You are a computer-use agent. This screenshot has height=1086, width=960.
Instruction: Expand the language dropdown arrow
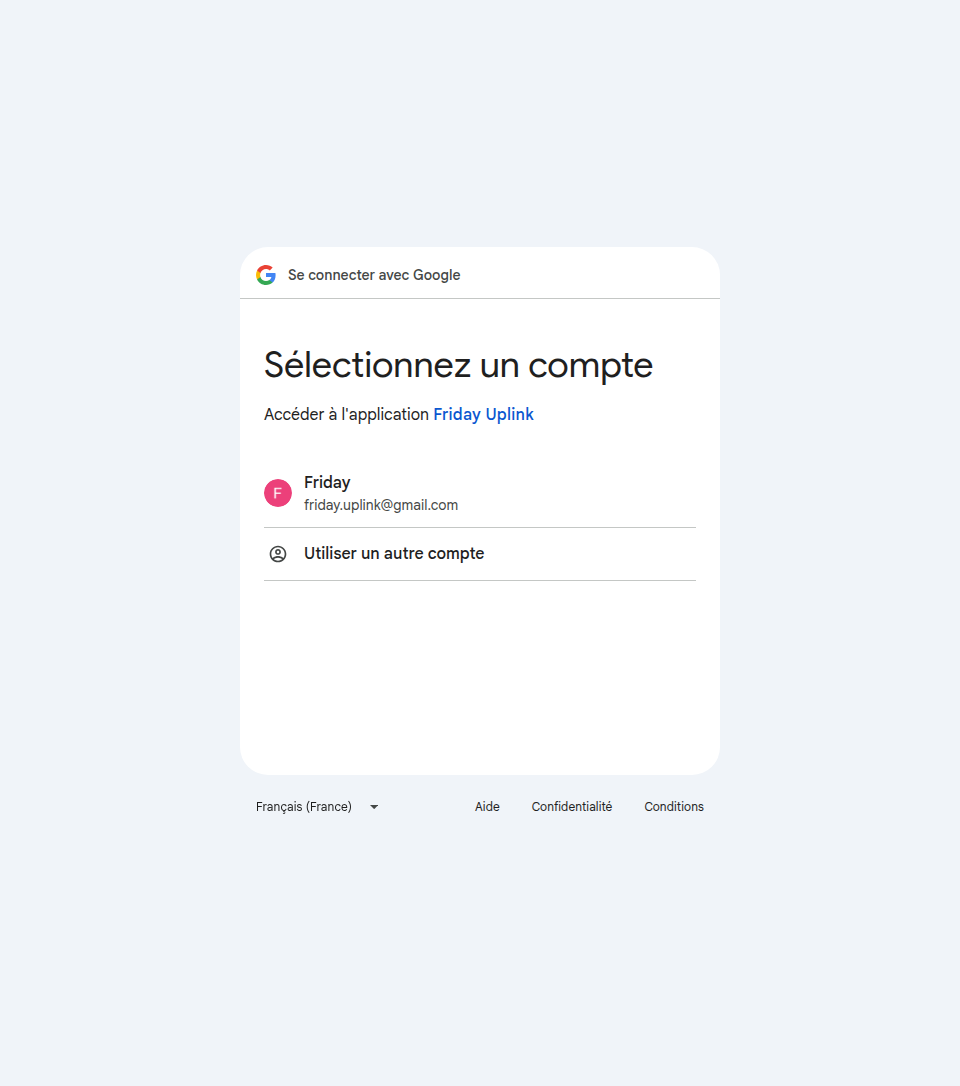(x=374, y=807)
